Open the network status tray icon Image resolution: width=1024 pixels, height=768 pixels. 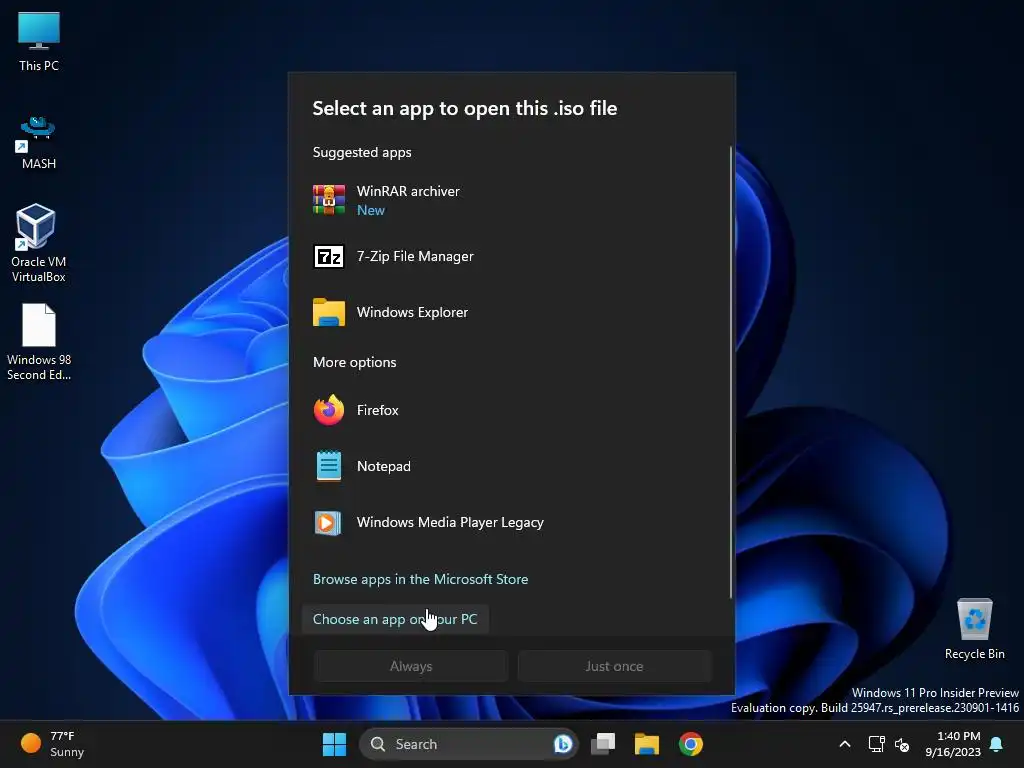pyautogui.click(x=876, y=744)
